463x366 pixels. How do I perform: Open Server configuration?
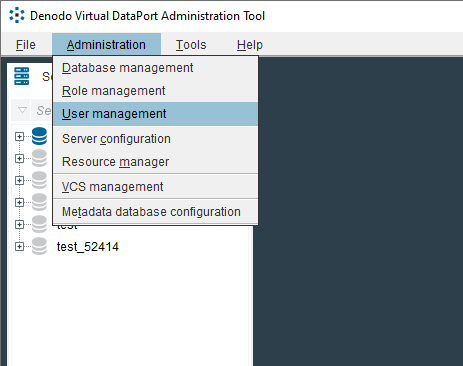(x=155, y=139)
